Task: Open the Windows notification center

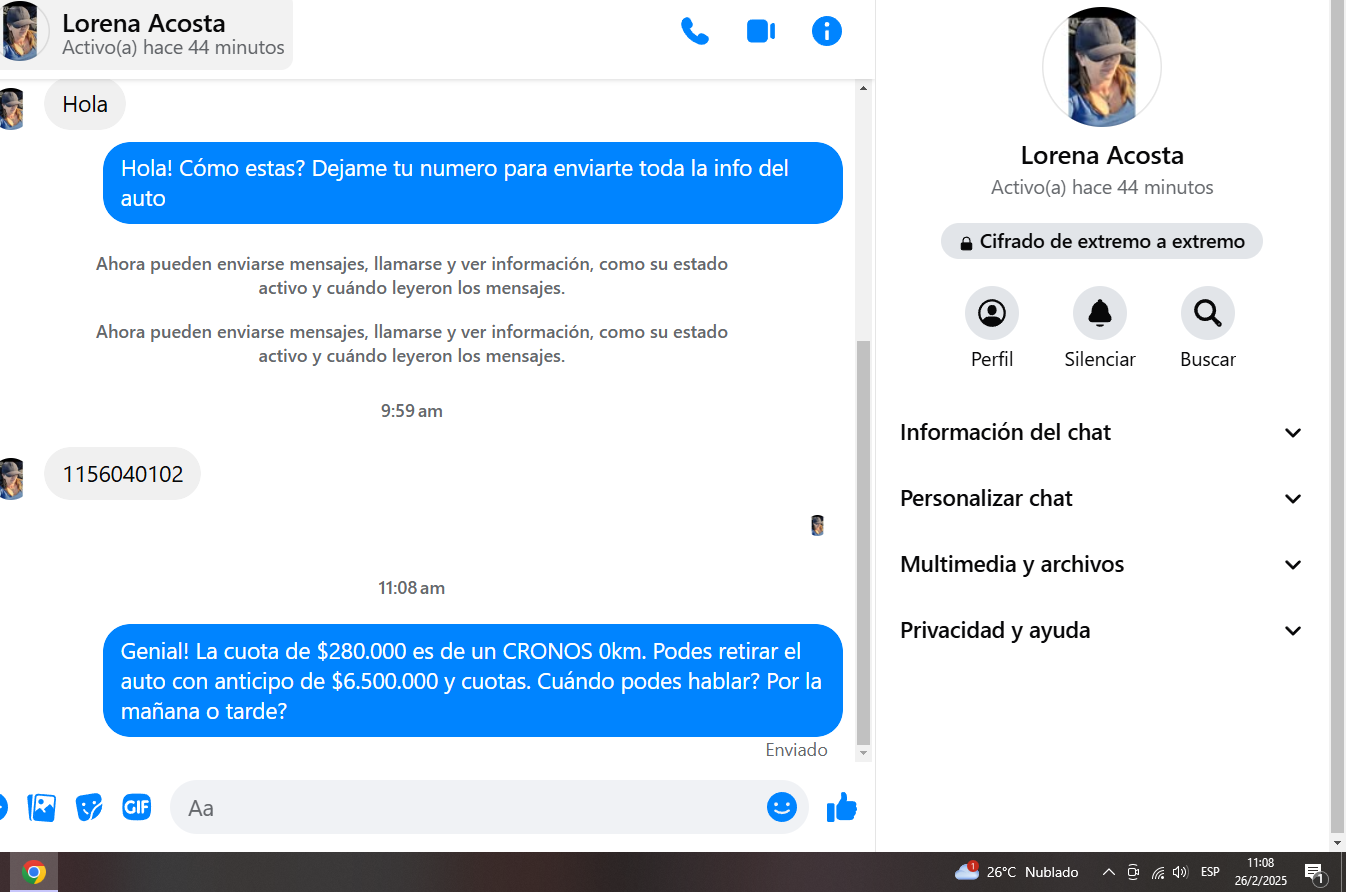Action: [x=1315, y=872]
